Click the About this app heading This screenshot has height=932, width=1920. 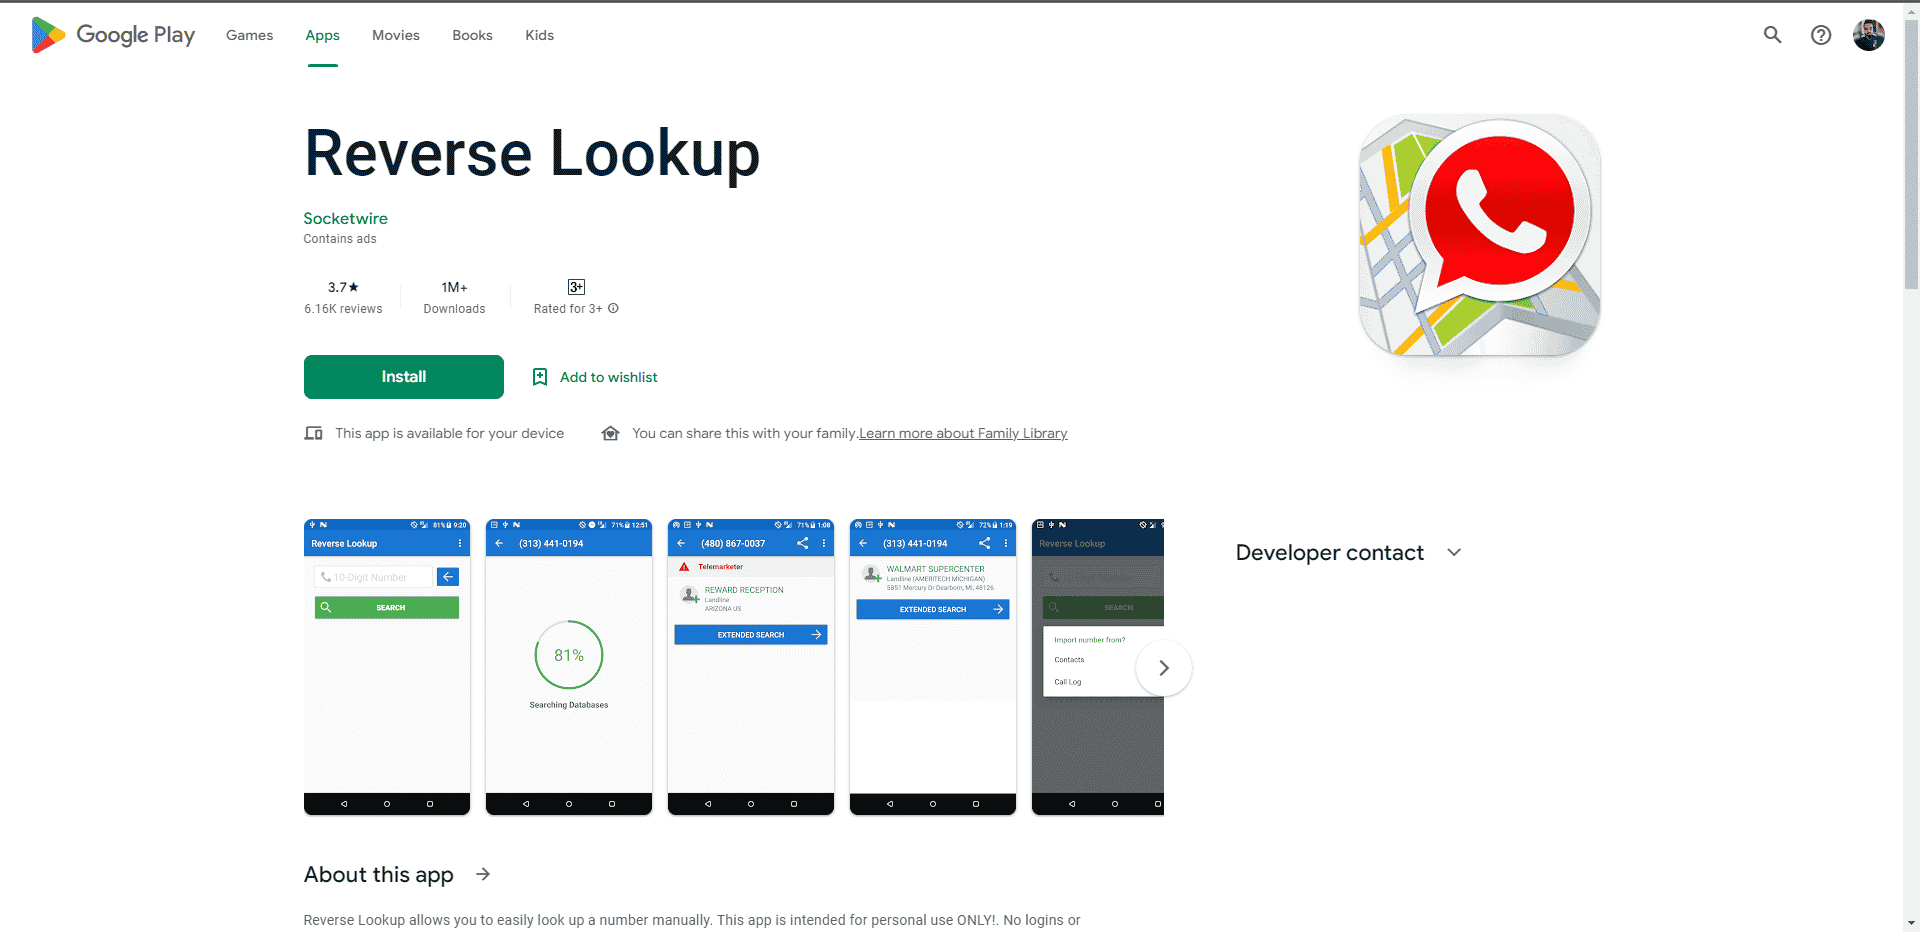coord(379,874)
